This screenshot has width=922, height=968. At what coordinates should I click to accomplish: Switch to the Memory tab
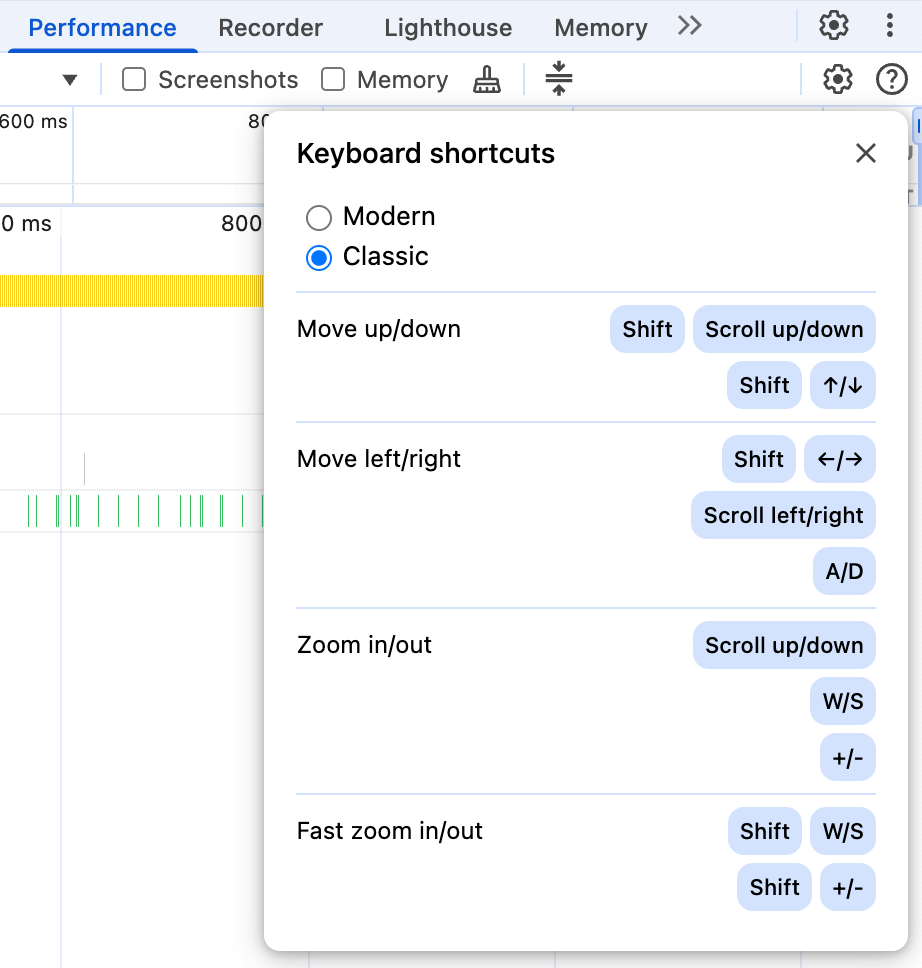[x=600, y=27]
